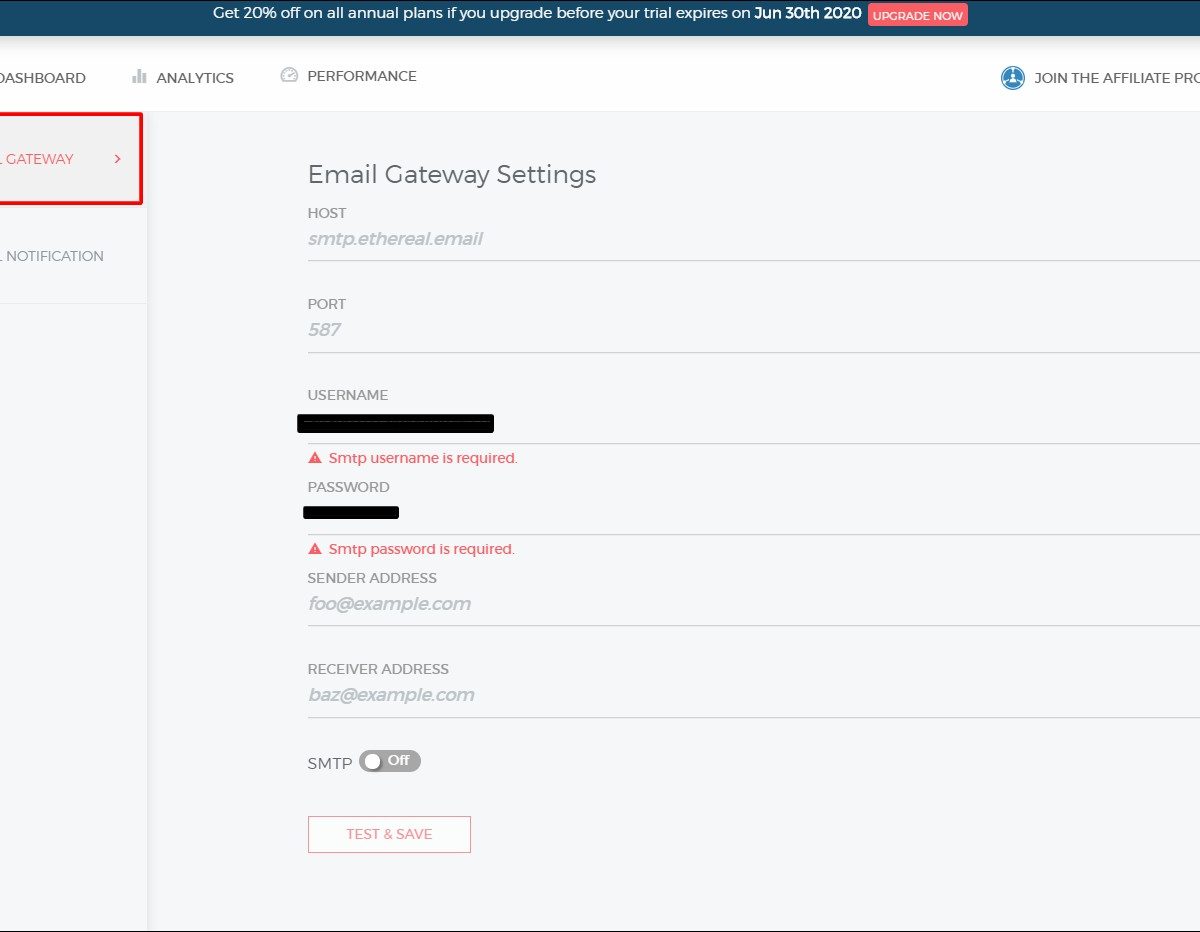Viewport: 1200px width, 932px height.
Task: Click the Upgrade Now banner button
Action: [917, 16]
